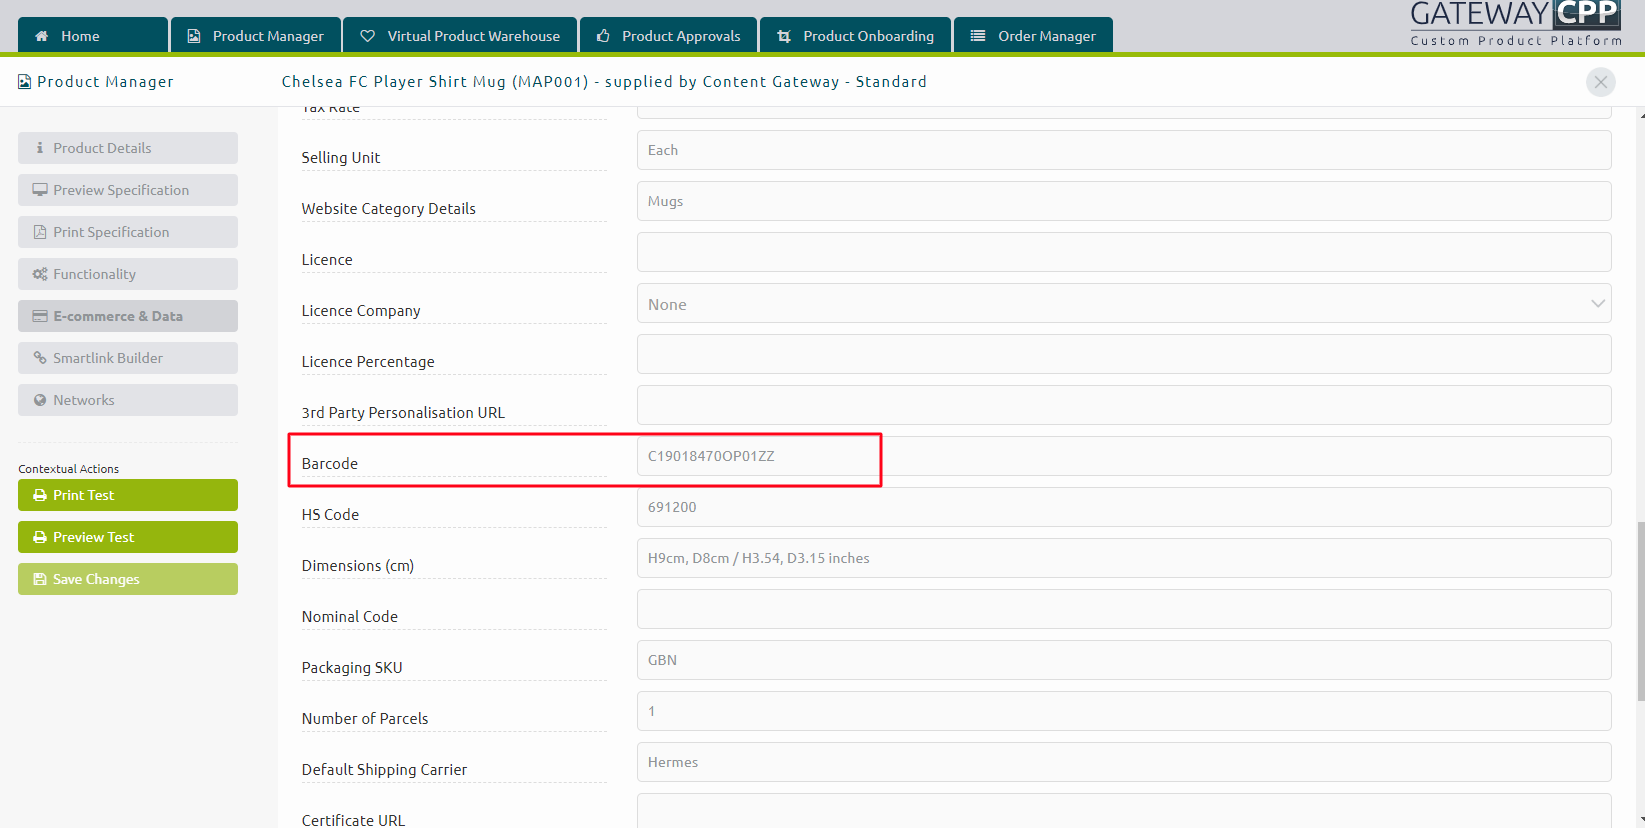Image resolution: width=1645 pixels, height=828 pixels.
Task: Open the Networks section
Action: 128,400
